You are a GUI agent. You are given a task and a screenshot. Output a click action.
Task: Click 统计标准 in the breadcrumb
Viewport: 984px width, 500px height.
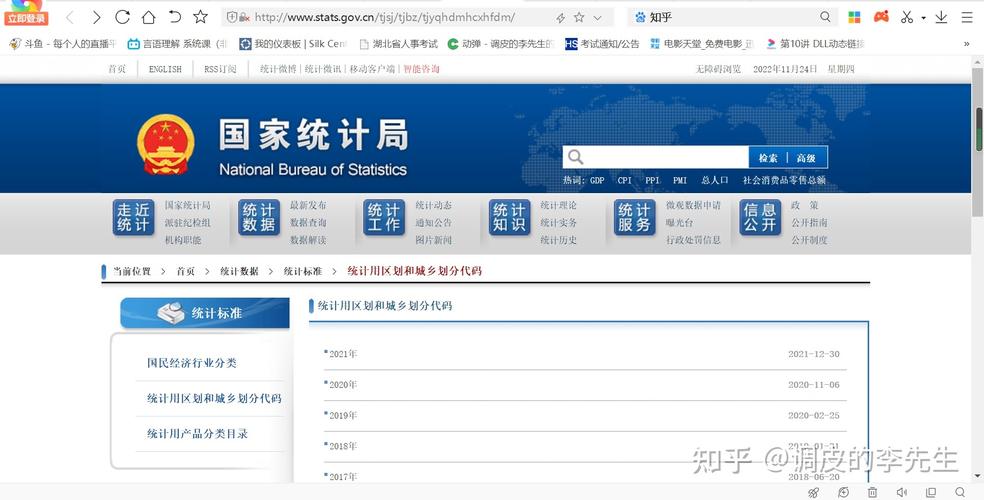302,271
